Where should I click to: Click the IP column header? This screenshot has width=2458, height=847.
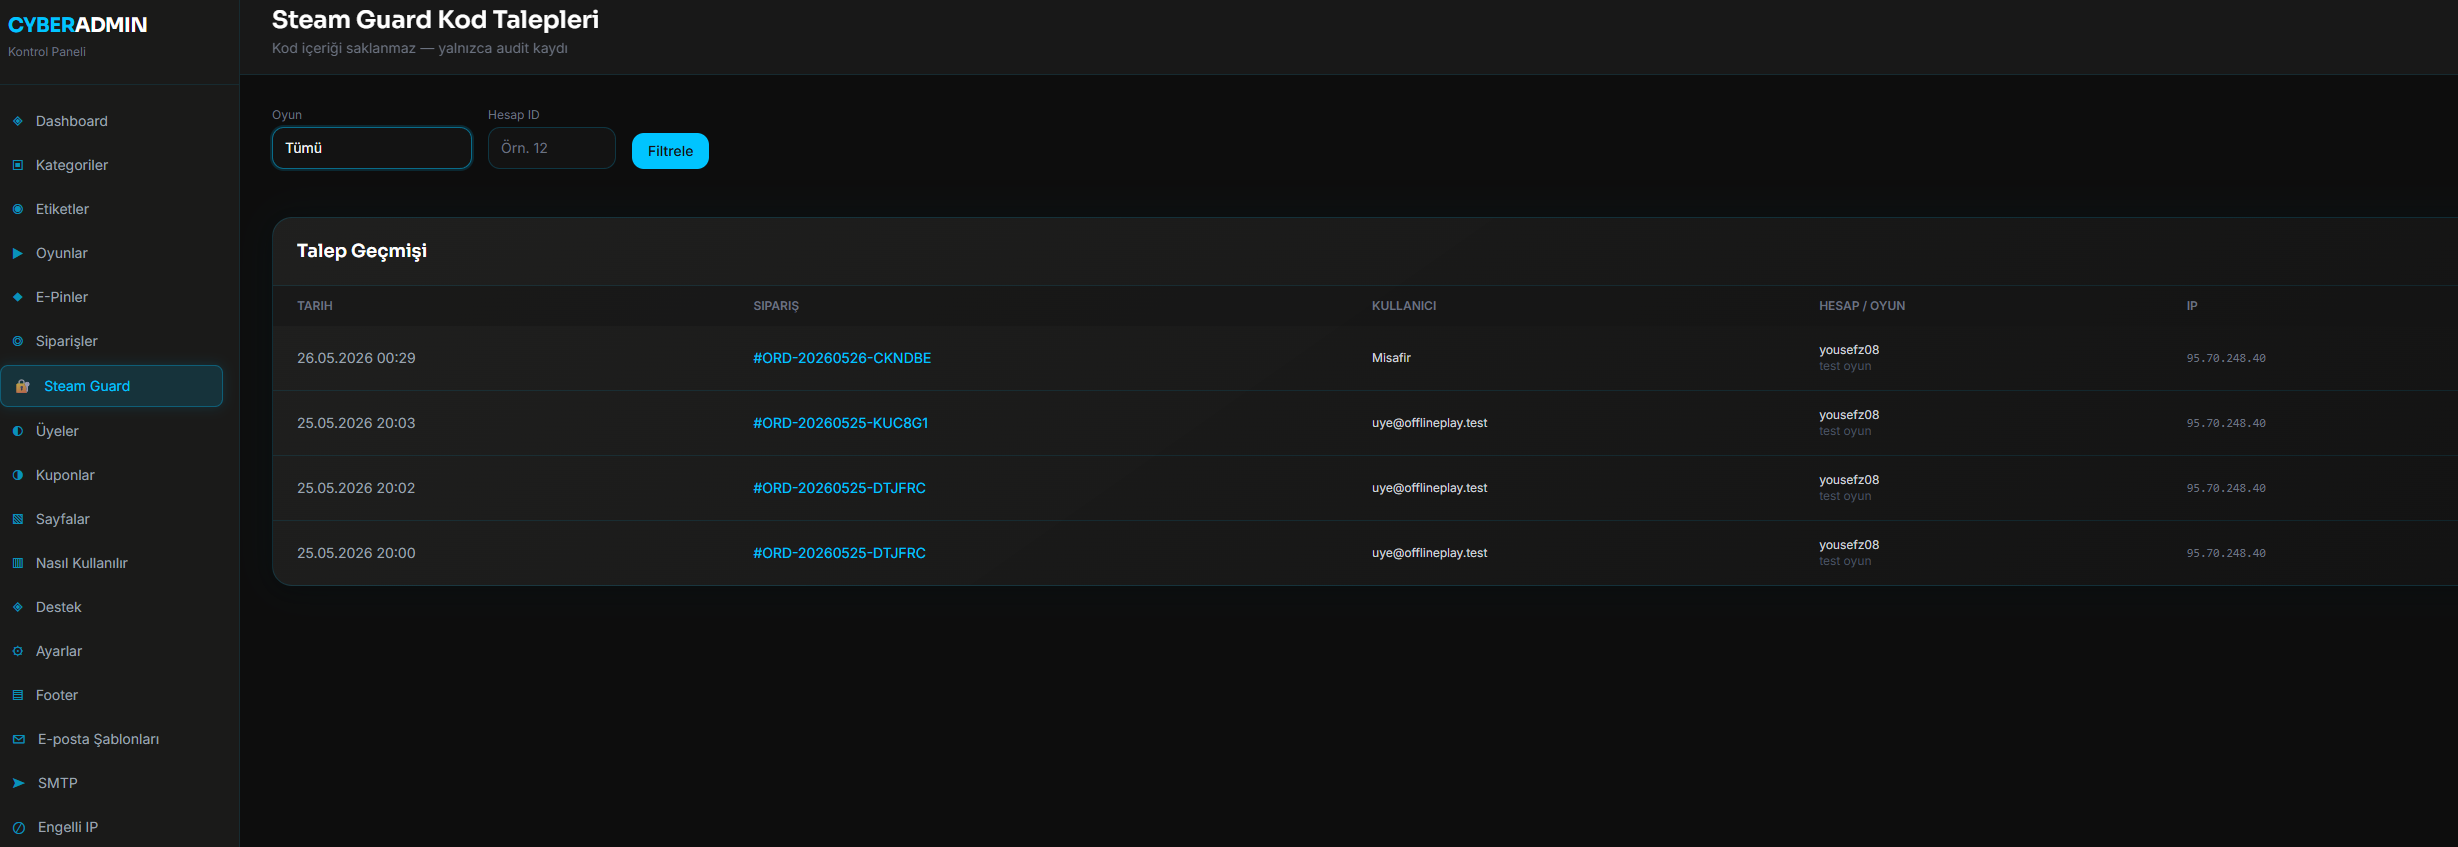(2192, 306)
